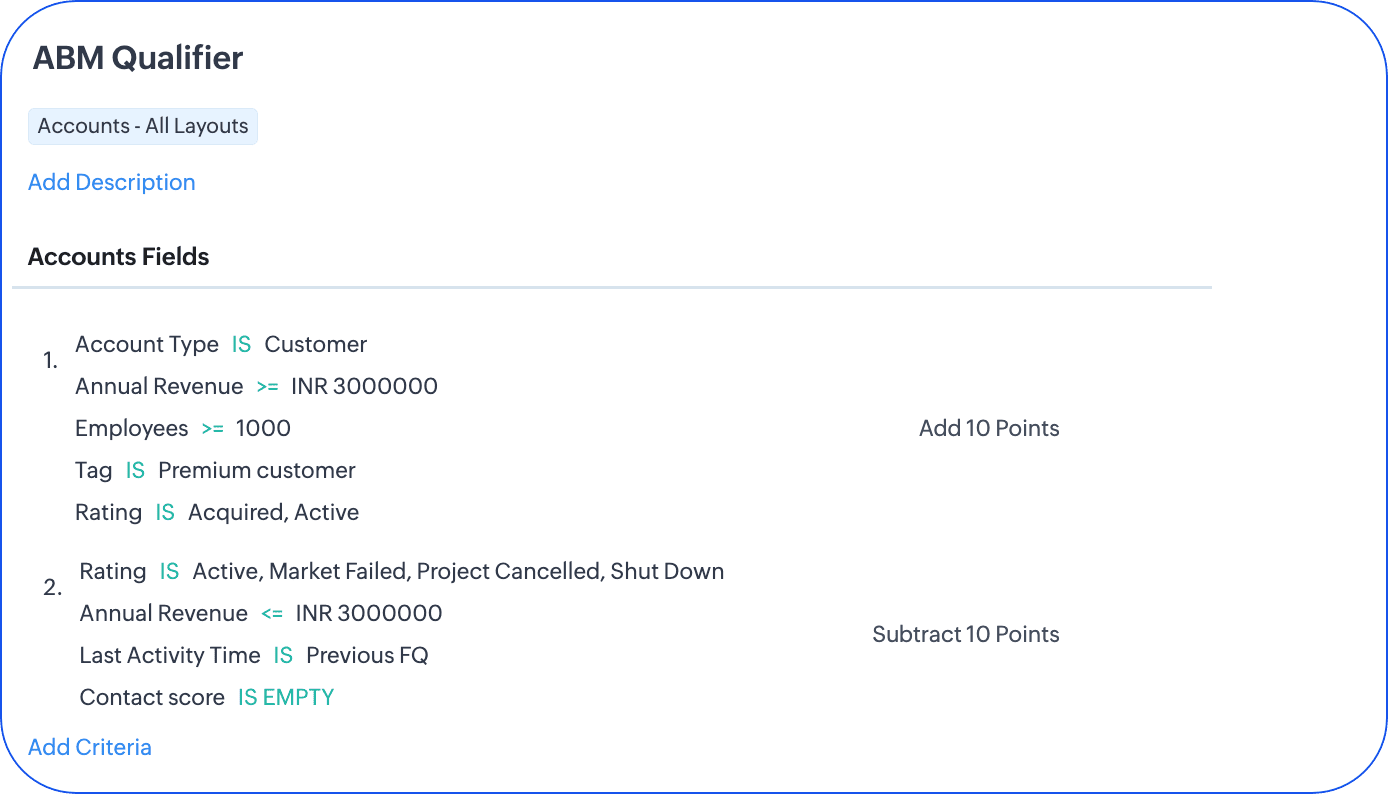Select the Last Activity Time IS Previous FQ condition

(x=254, y=655)
